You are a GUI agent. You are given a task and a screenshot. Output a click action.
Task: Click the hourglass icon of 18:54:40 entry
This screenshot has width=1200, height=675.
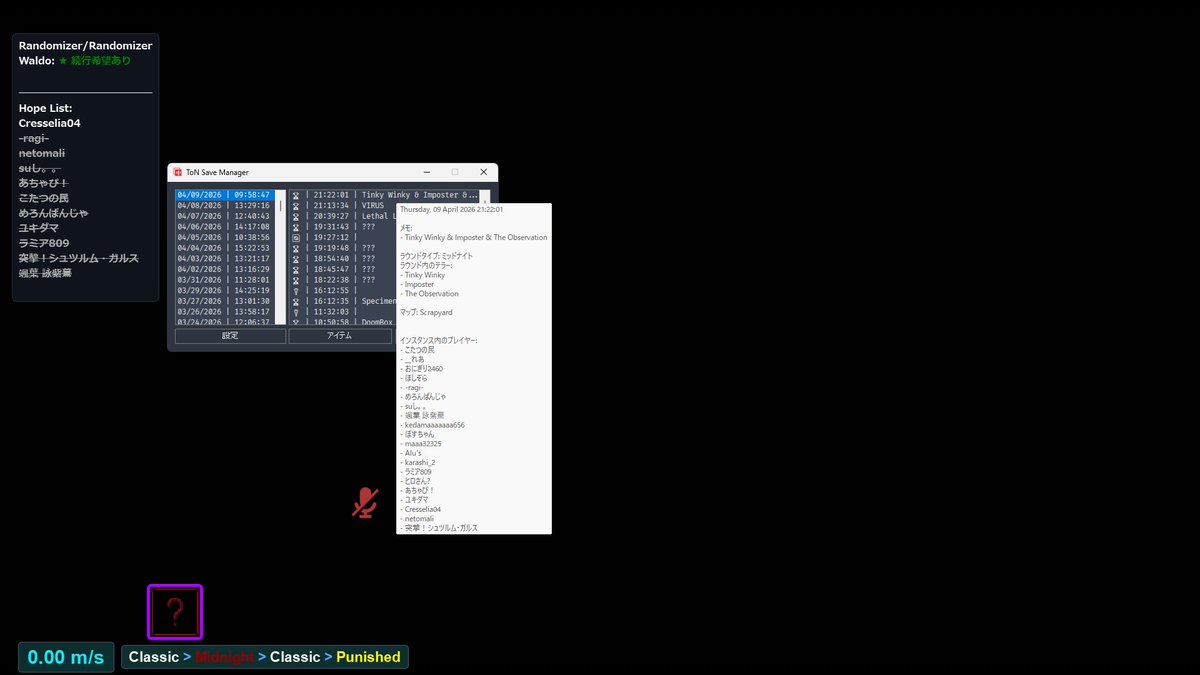[296, 258]
